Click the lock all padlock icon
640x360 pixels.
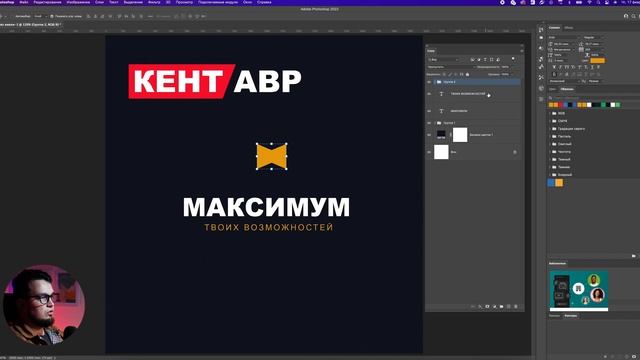(x=468, y=74)
